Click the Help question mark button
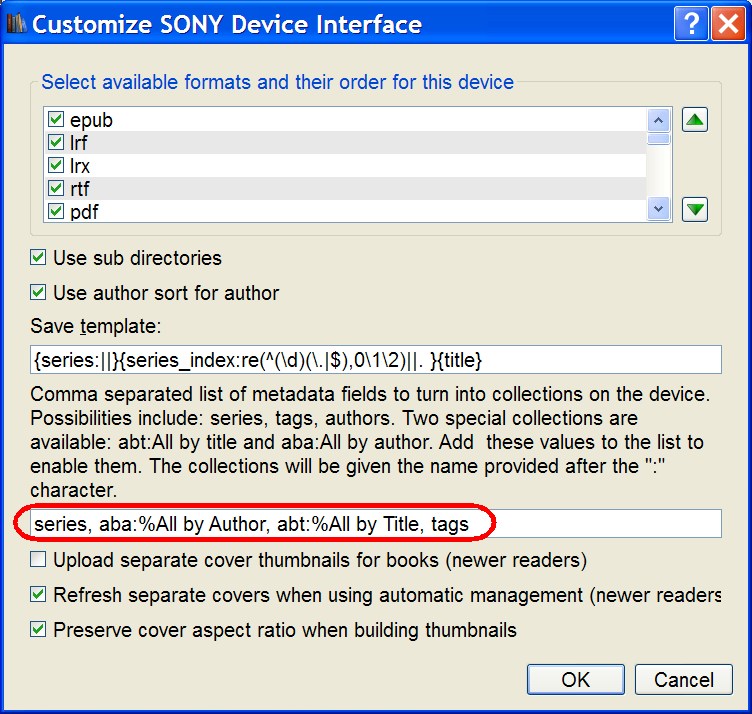The height and width of the screenshot is (714, 752). (691, 24)
